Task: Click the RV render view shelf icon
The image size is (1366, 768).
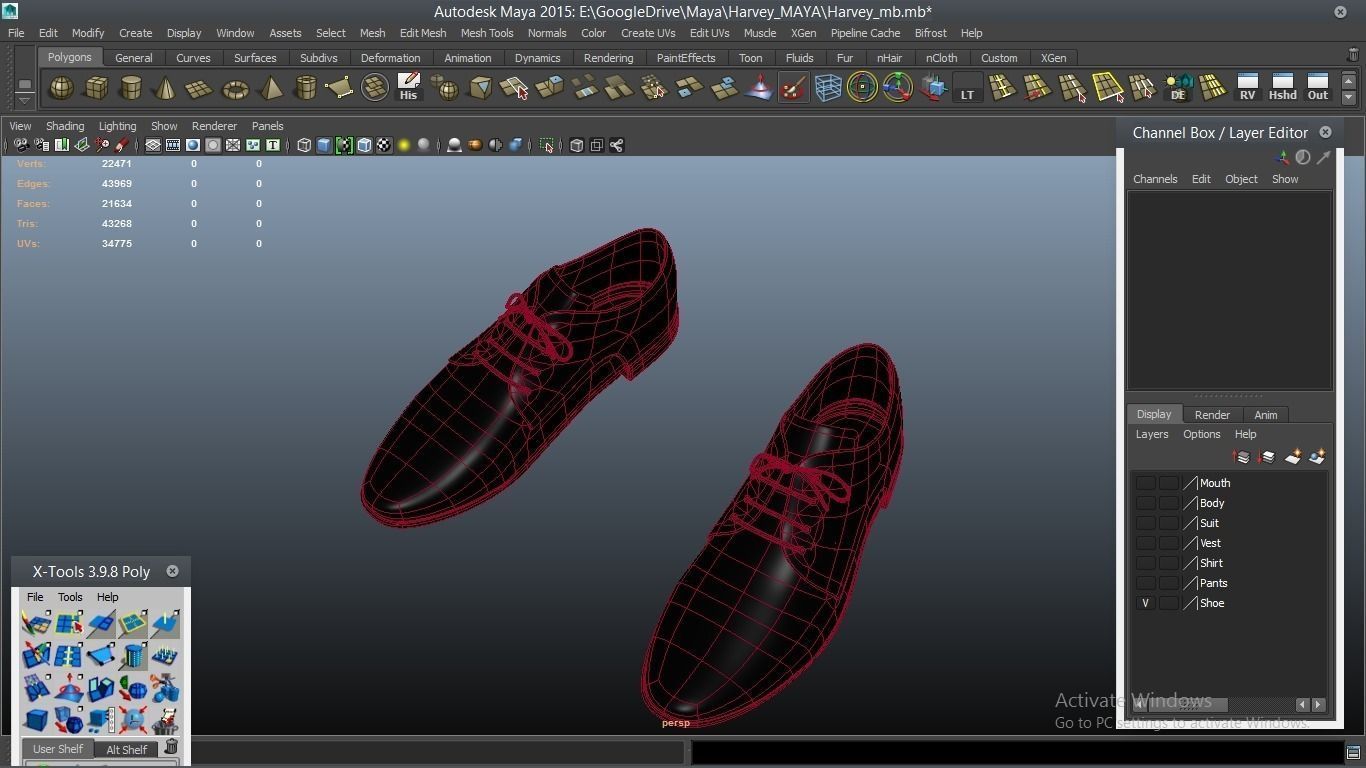Action: click(x=1247, y=88)
